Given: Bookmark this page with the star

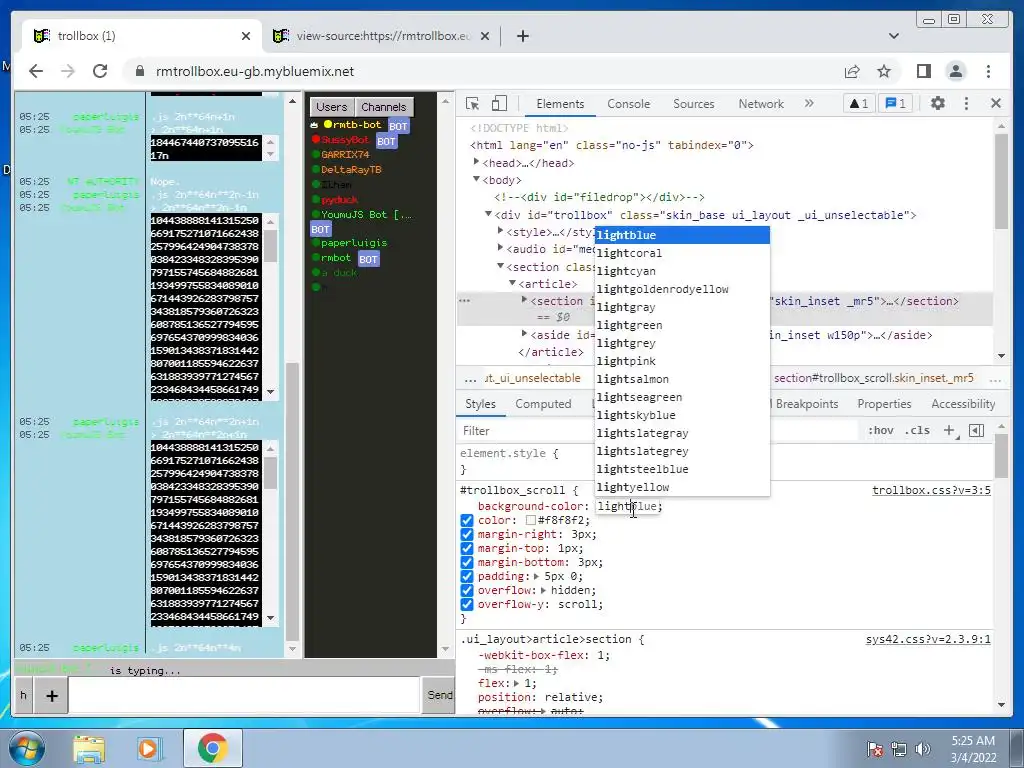Looking at the screenshot, I should [884, 71].
